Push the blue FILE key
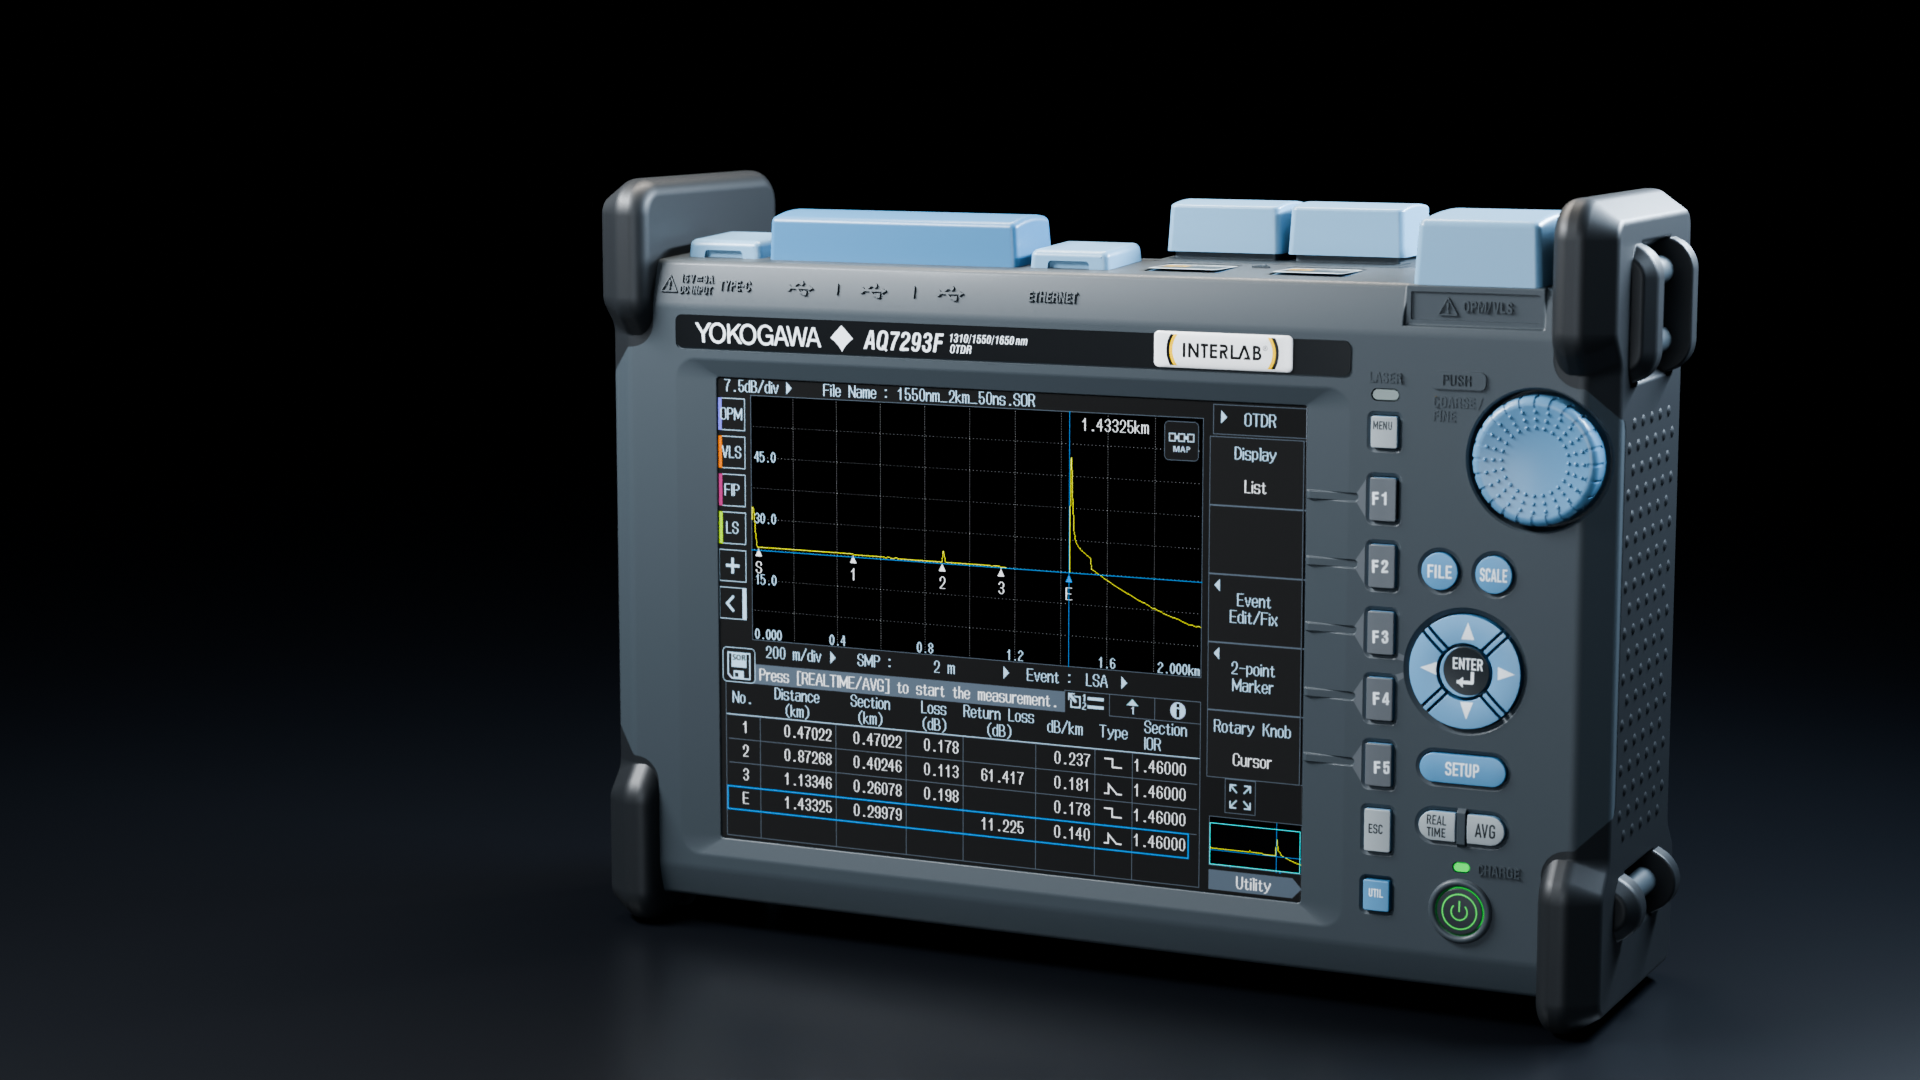The height and width of the screenshot is (1080, 1920). [1439, 572]
